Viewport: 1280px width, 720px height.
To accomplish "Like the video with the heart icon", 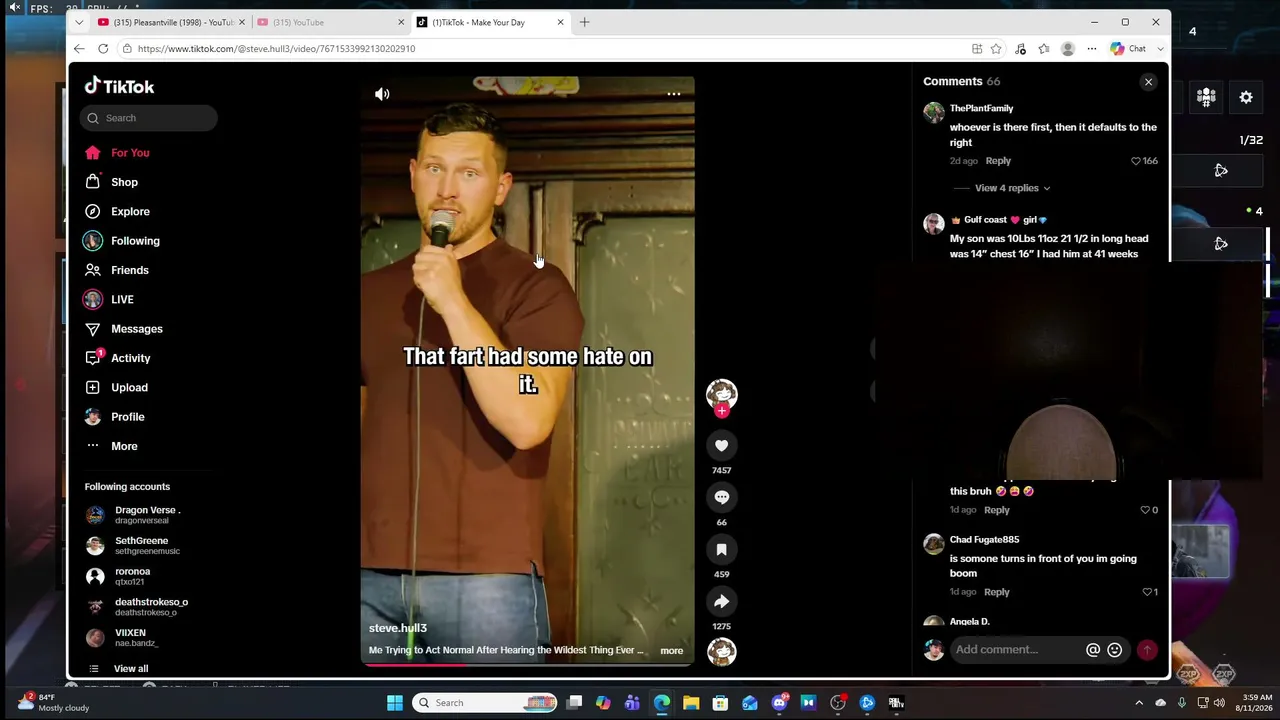I will click(722, 446).
